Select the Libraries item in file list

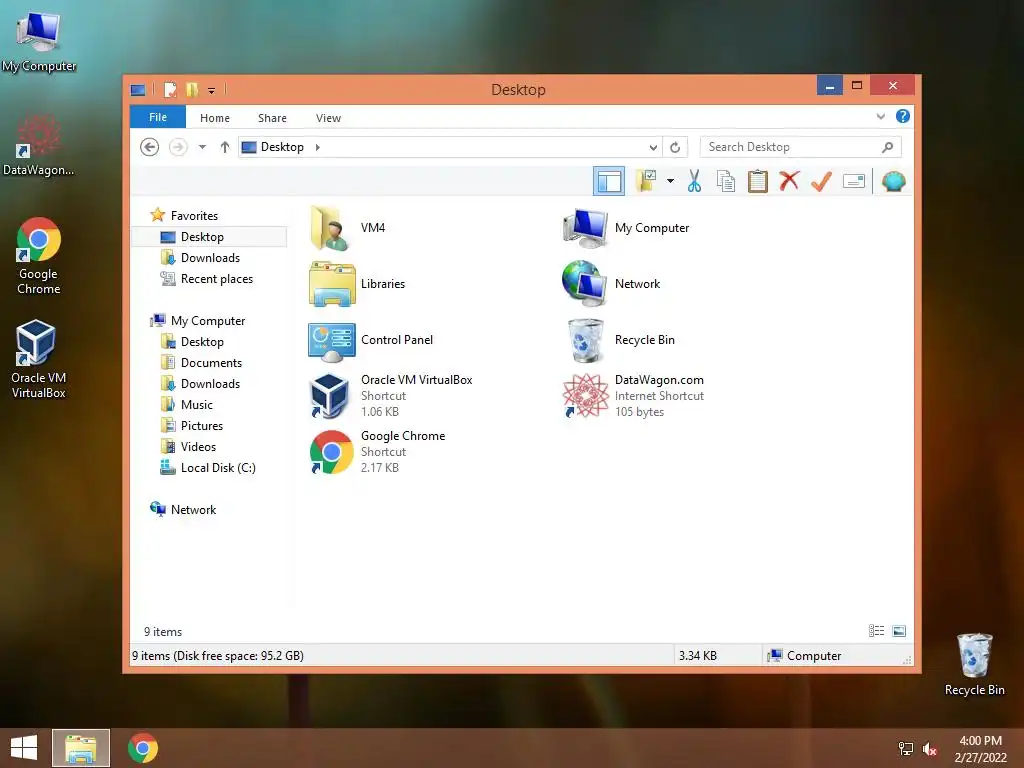point(357,283)
